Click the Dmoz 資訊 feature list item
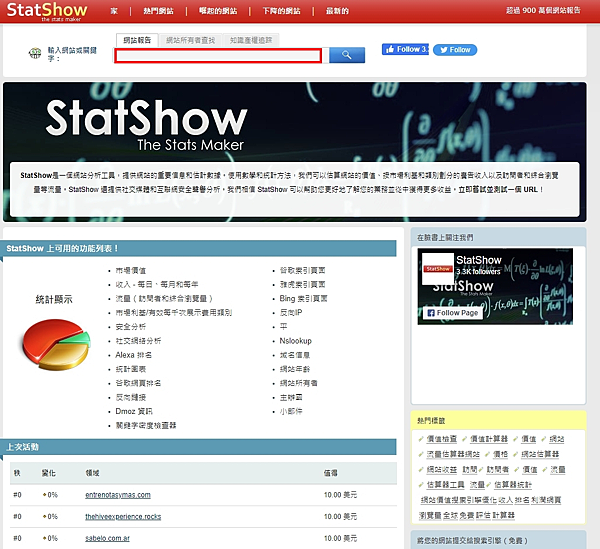Image resolution: width=600 pixels, height=549 pixels. tap(134, 411)
